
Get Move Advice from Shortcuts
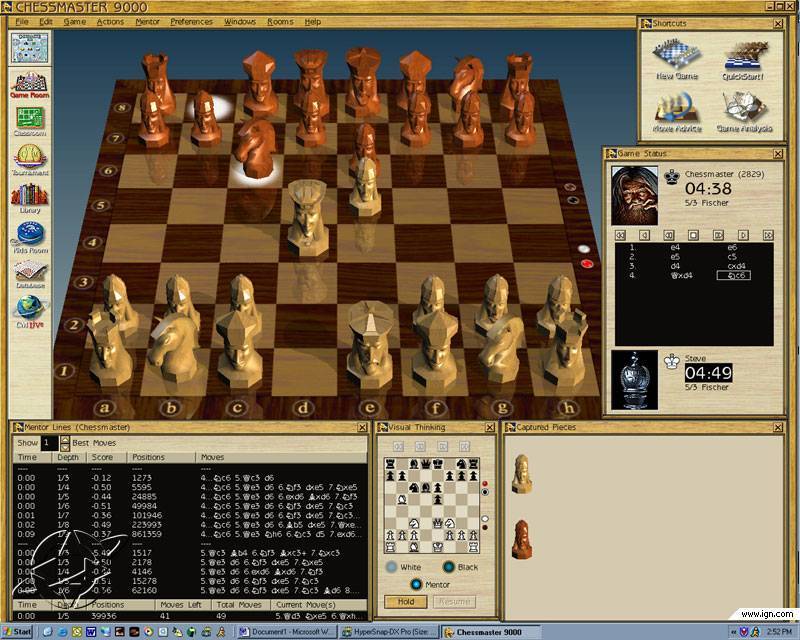(x=677, y=112)
